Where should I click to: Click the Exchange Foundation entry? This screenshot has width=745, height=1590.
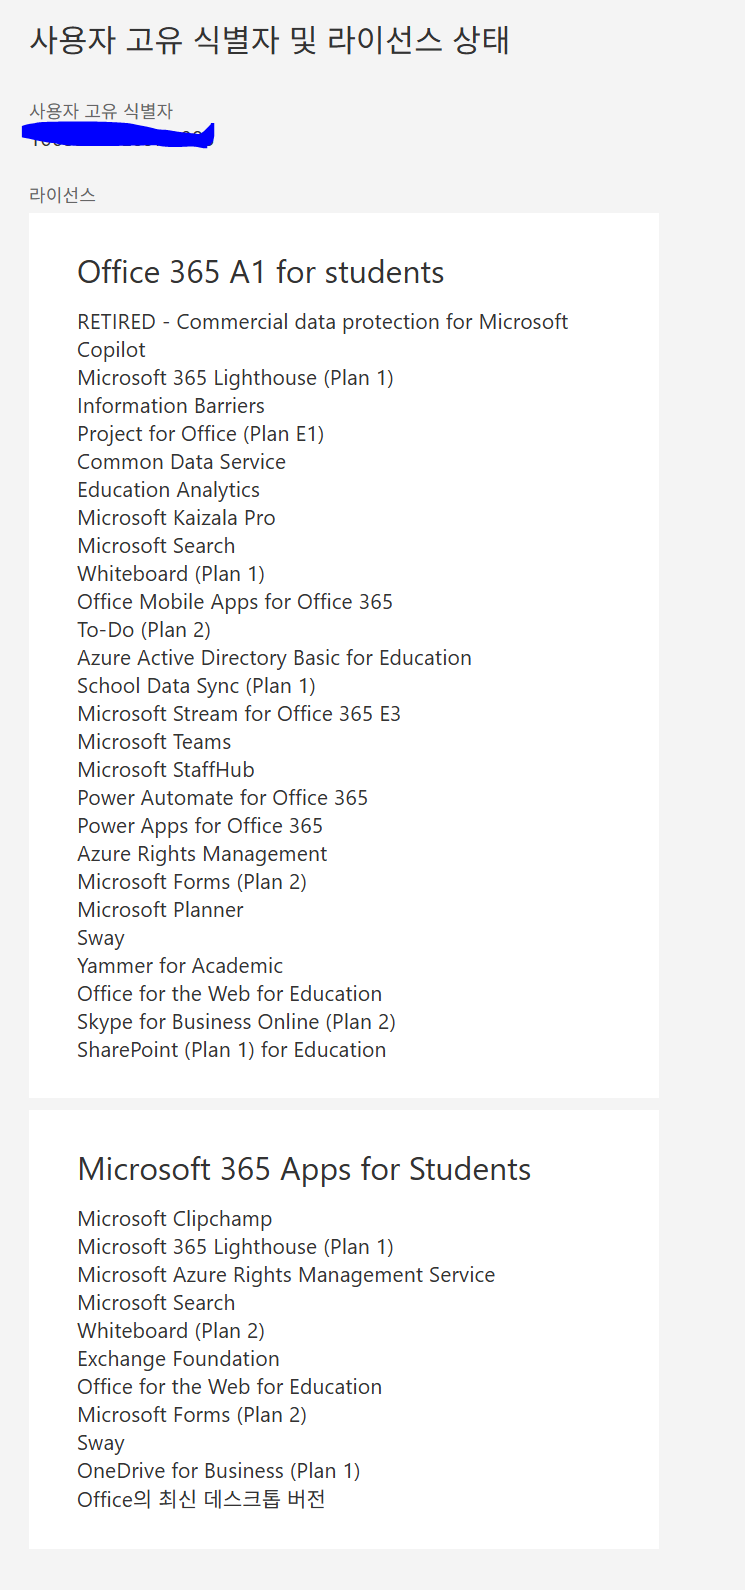pos(178,1359)
